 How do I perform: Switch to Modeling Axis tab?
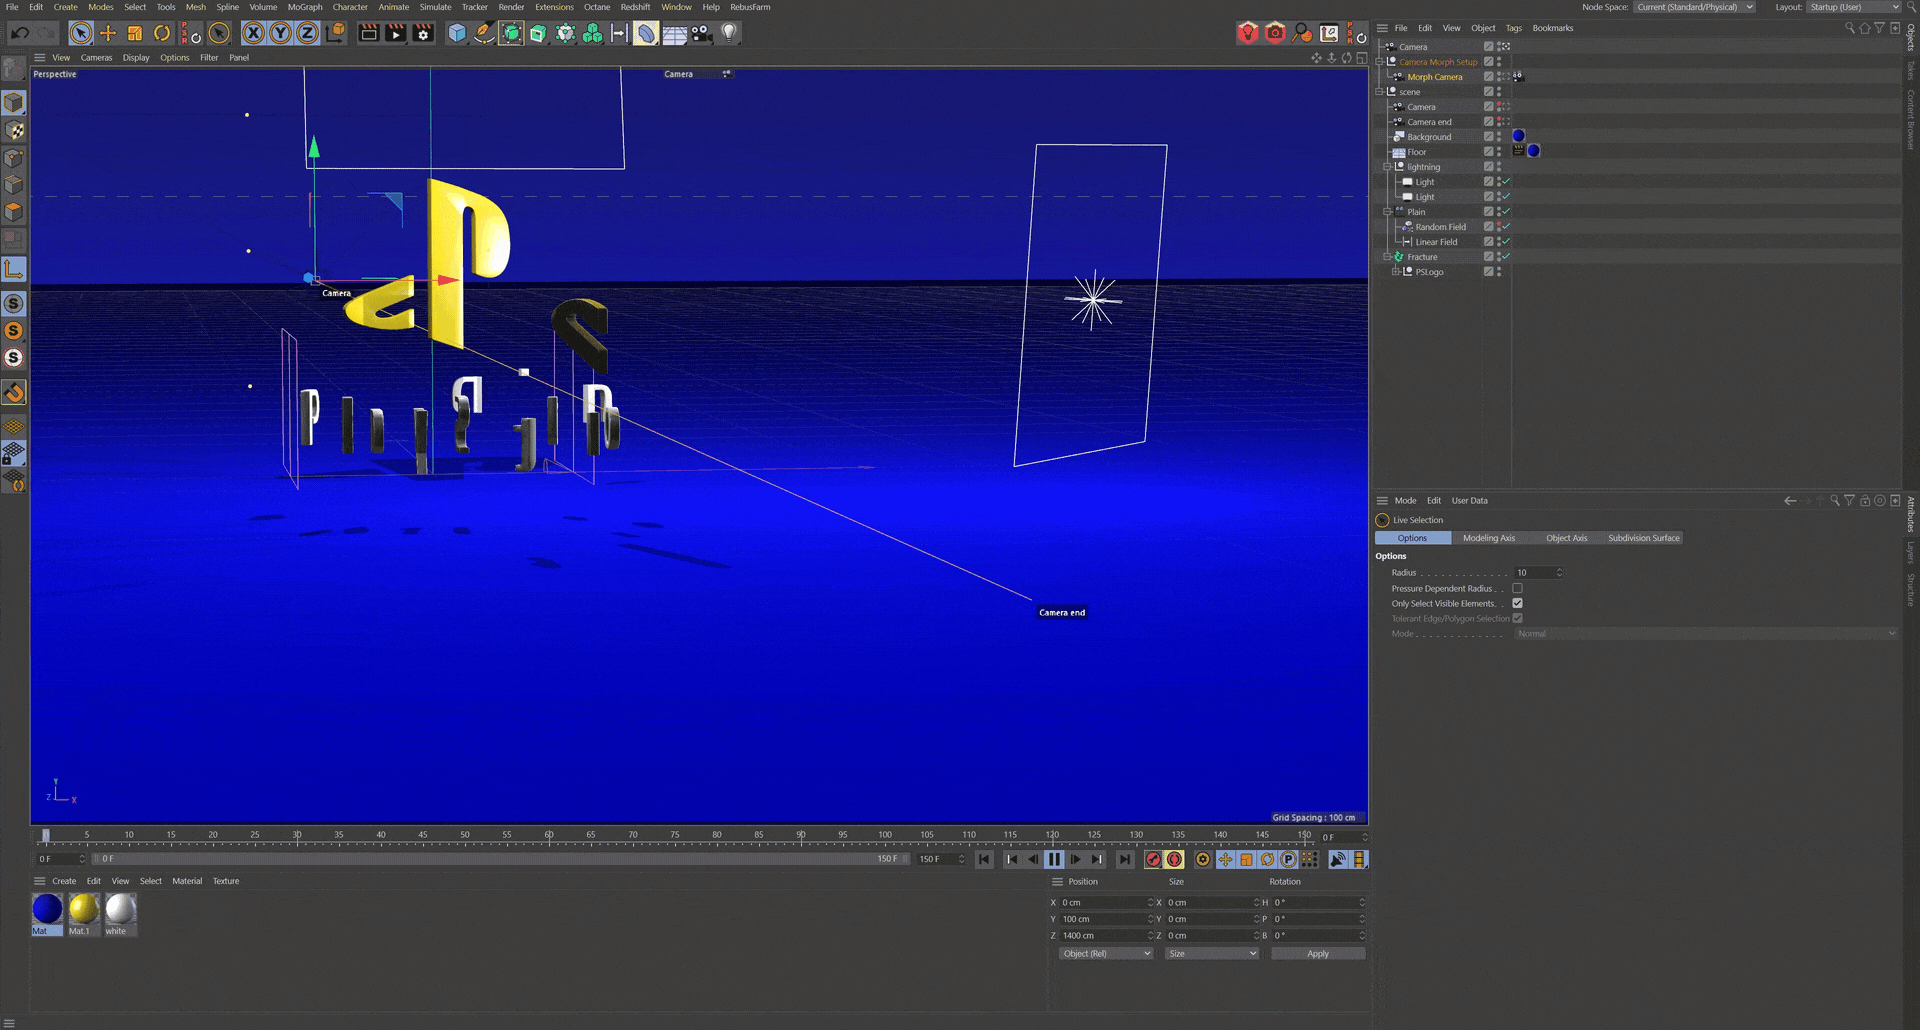coord(1488,538)
